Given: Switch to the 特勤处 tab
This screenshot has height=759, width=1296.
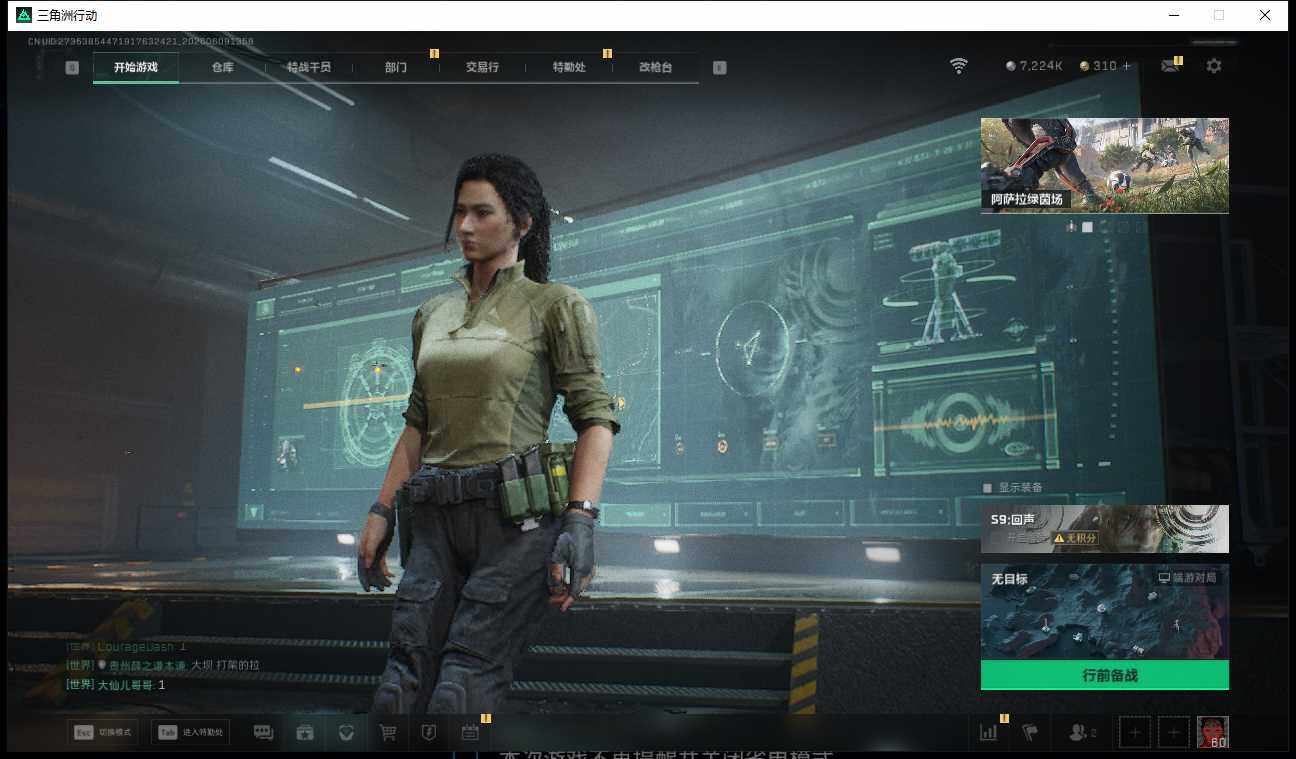Looking at the screenshot, I should [569, 67].
